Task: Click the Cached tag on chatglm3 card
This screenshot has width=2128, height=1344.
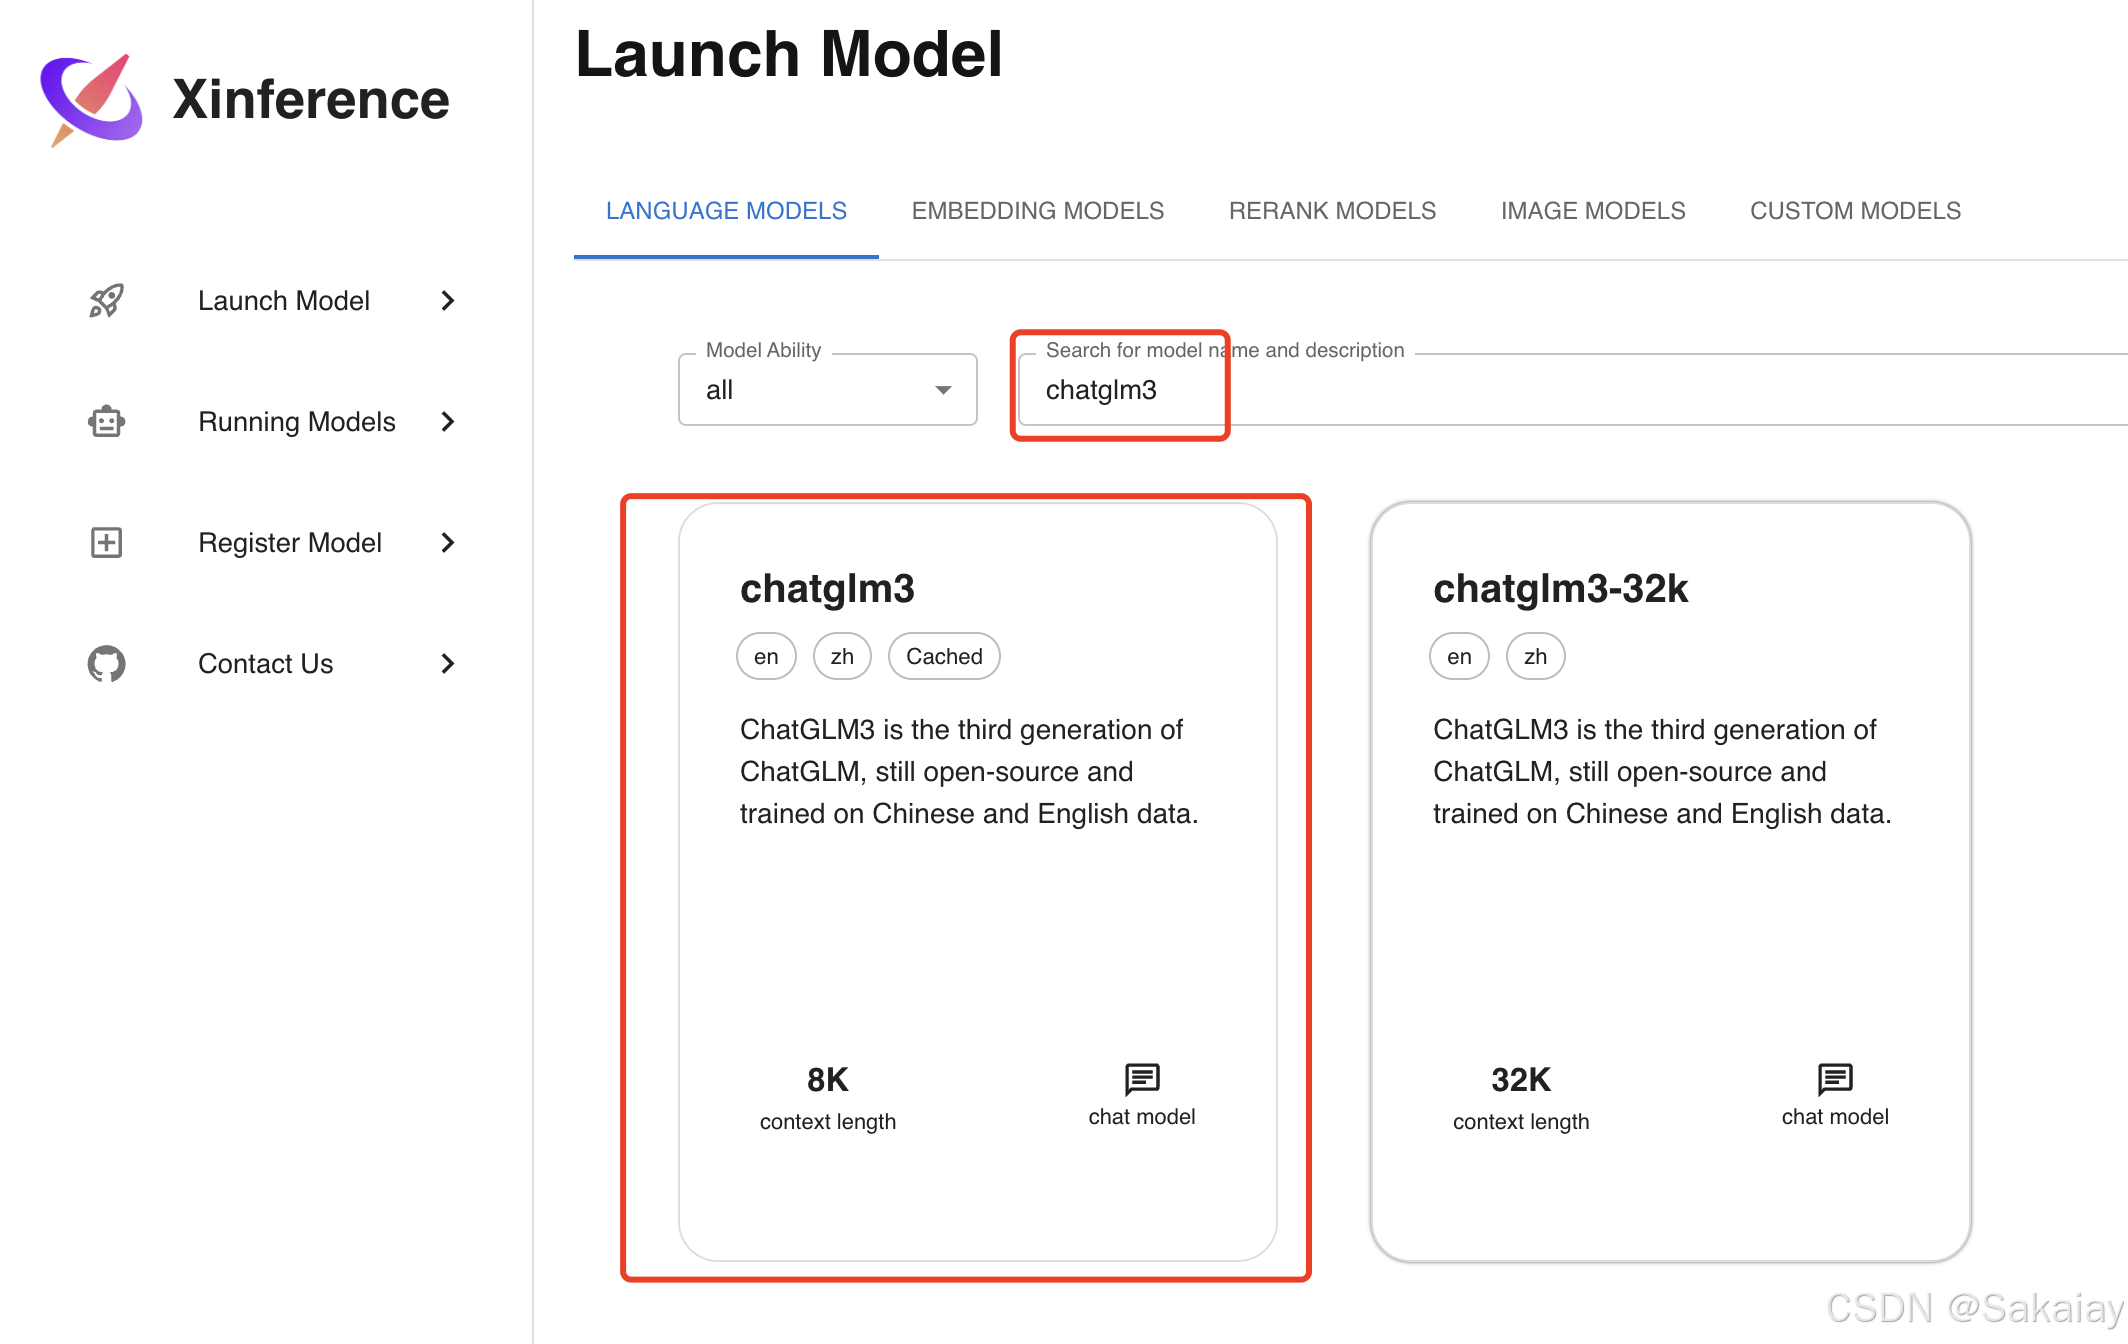Action: (x=943, y=657)
